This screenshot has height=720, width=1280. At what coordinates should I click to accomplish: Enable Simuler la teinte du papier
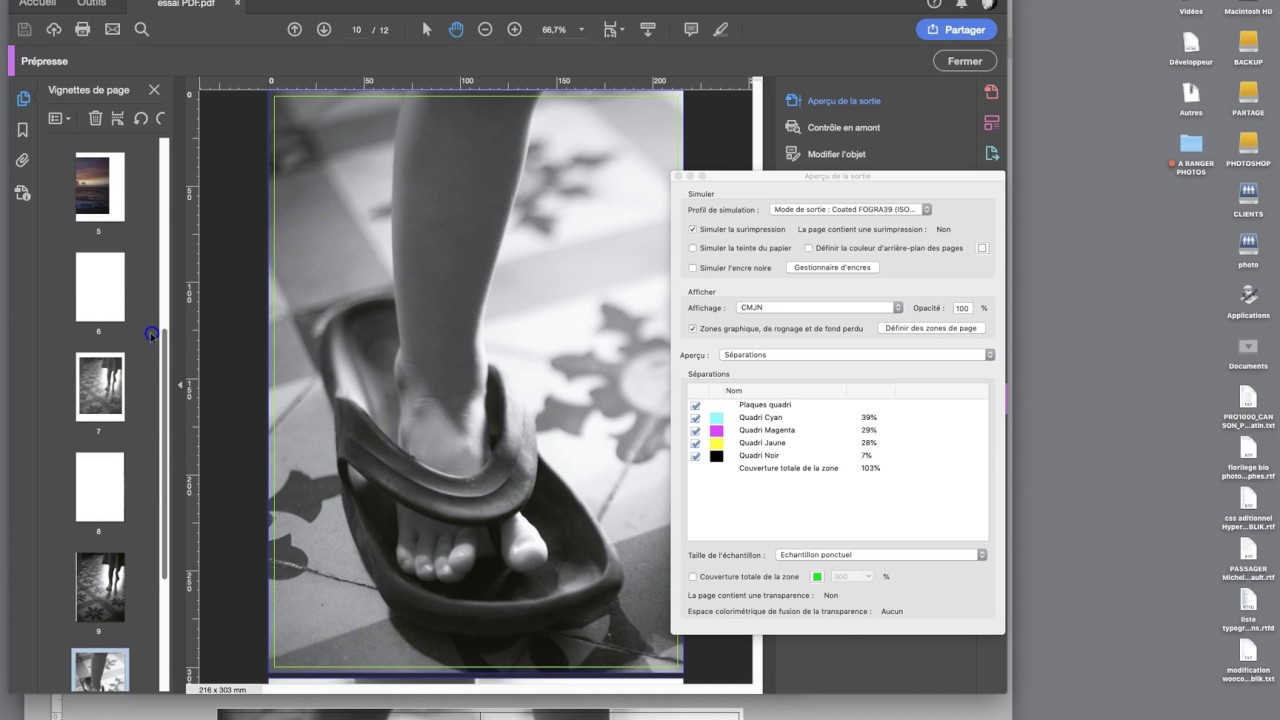(x=693, y=248)
